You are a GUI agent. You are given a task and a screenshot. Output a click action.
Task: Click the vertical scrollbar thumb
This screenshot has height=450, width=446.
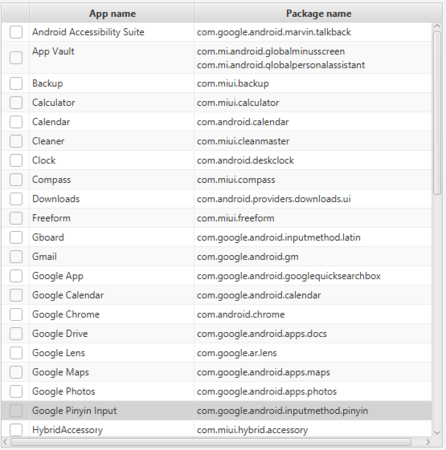[437, 113]
